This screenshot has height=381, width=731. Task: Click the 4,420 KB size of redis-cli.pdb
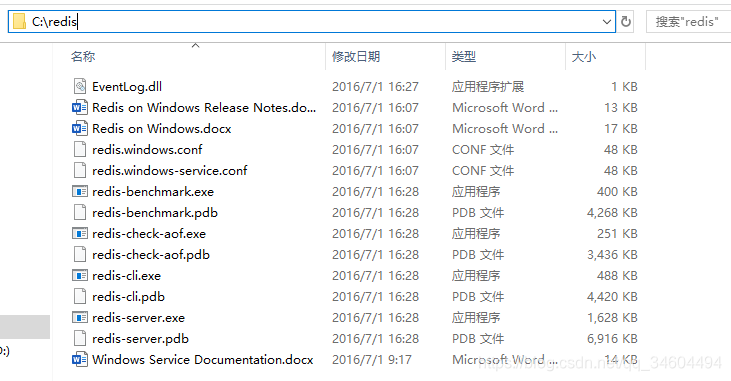click(x=612, y=297)
